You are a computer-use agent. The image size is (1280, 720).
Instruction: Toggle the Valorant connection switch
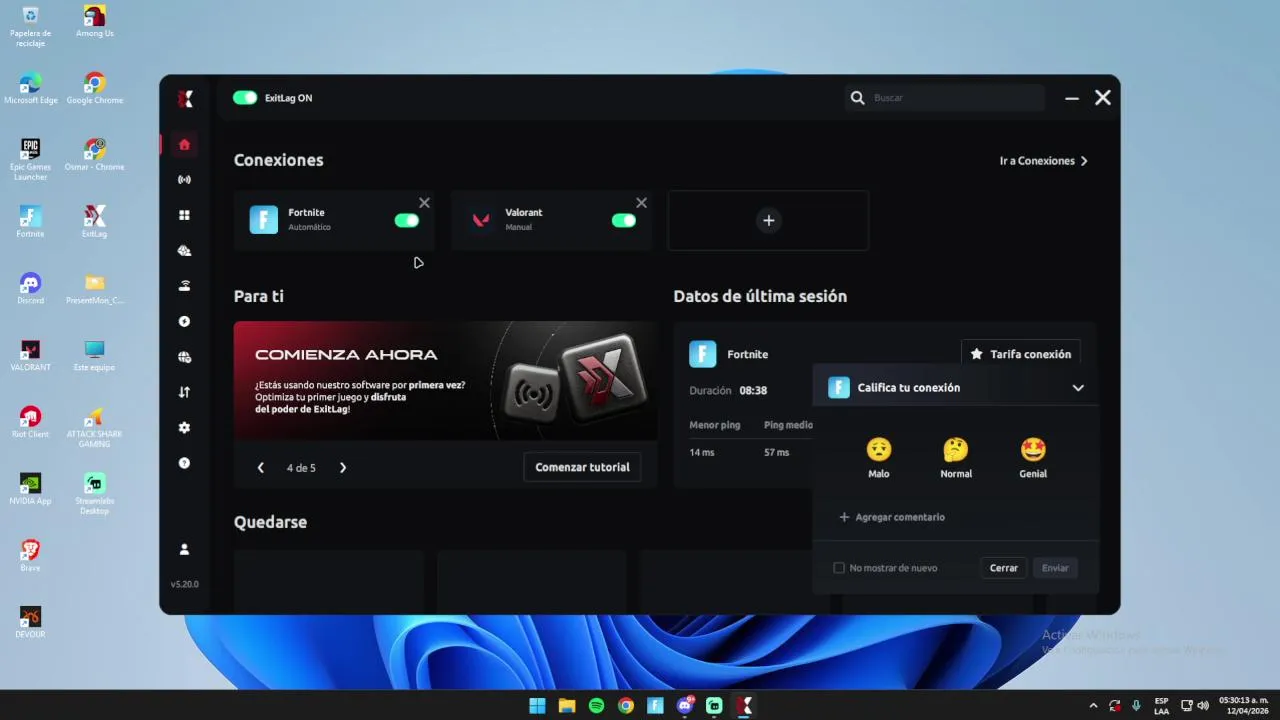(x=624, y=220)
